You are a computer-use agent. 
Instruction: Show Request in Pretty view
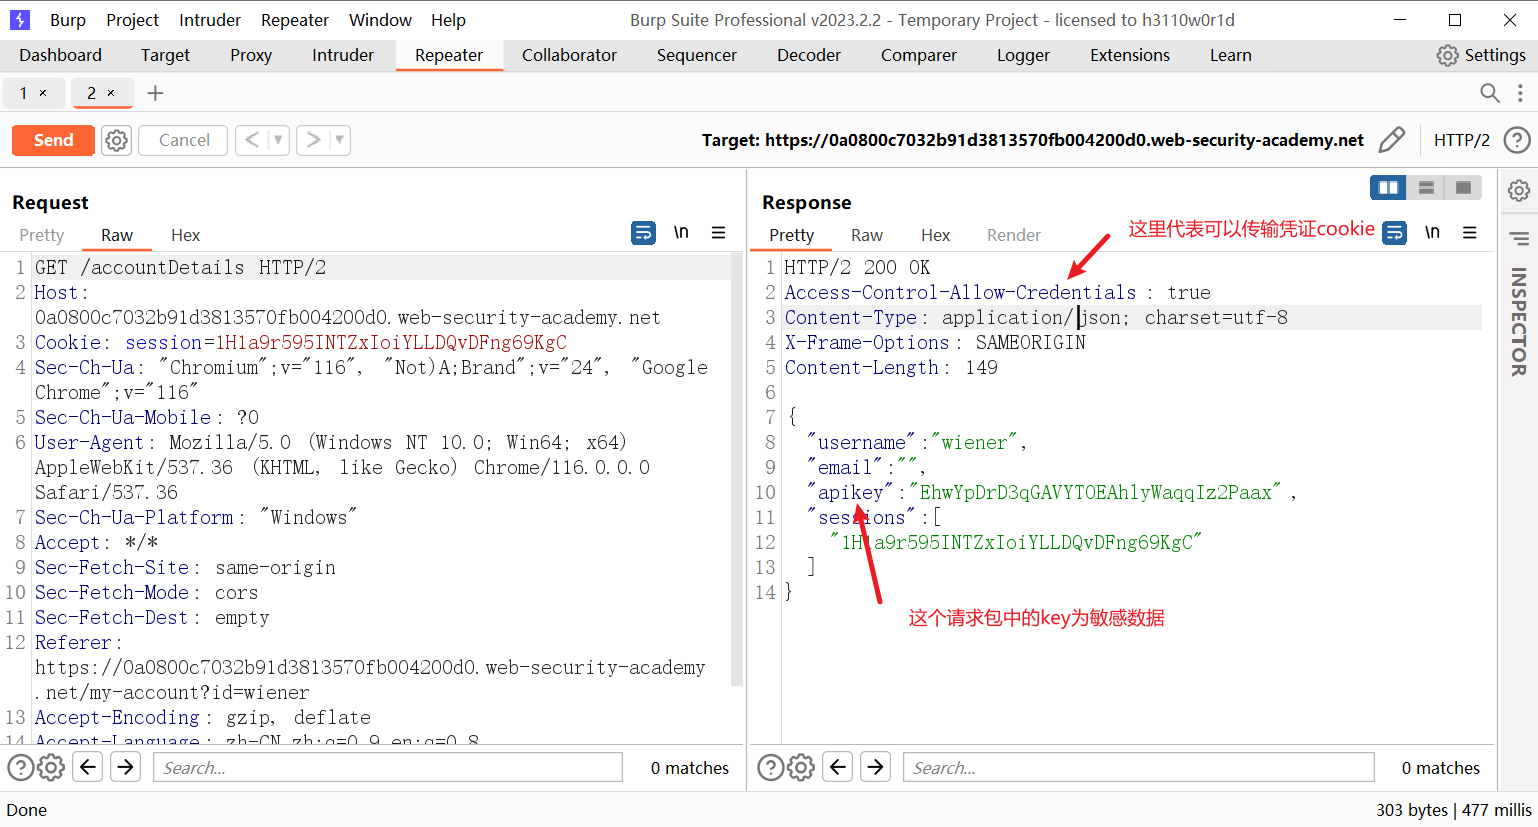[42, 235]
